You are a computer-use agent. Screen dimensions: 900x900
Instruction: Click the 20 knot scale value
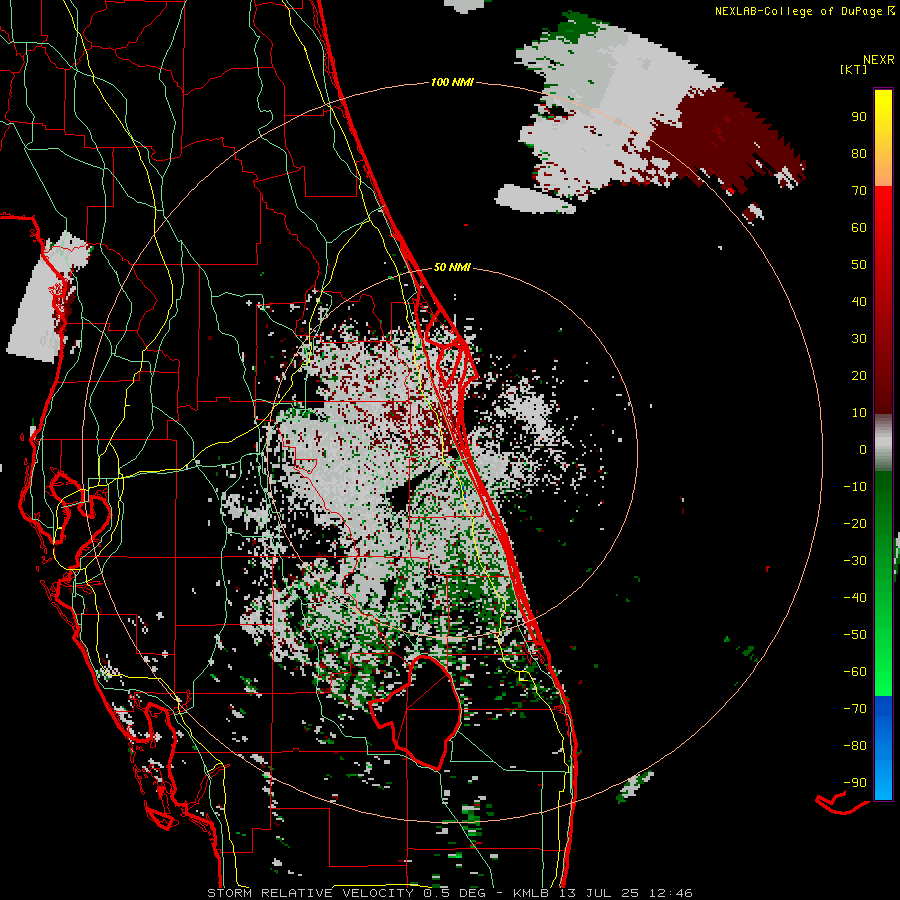point(859,376)
